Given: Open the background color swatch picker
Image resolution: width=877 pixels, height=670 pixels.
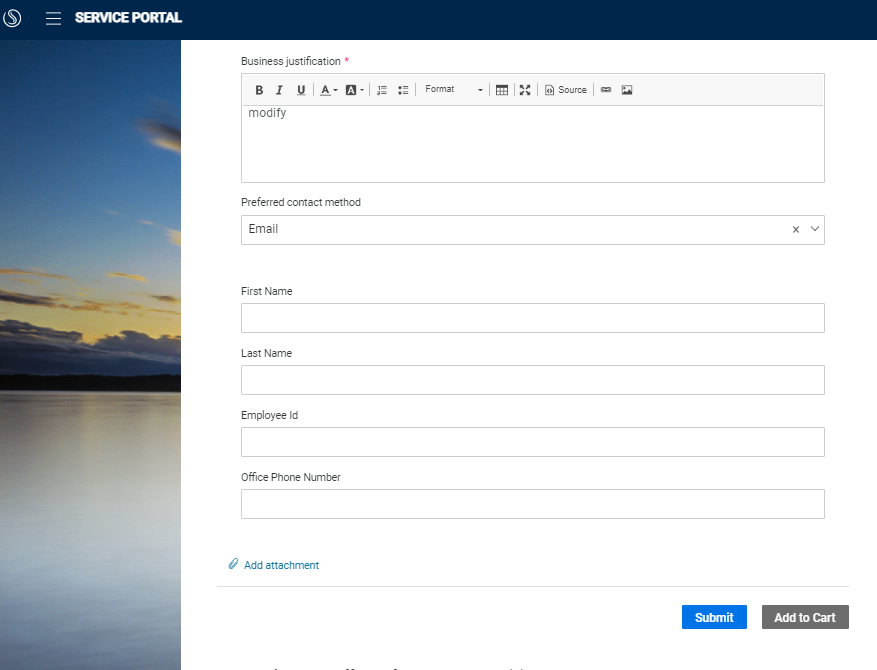Looking at the screenshot, I should (350, 89).
